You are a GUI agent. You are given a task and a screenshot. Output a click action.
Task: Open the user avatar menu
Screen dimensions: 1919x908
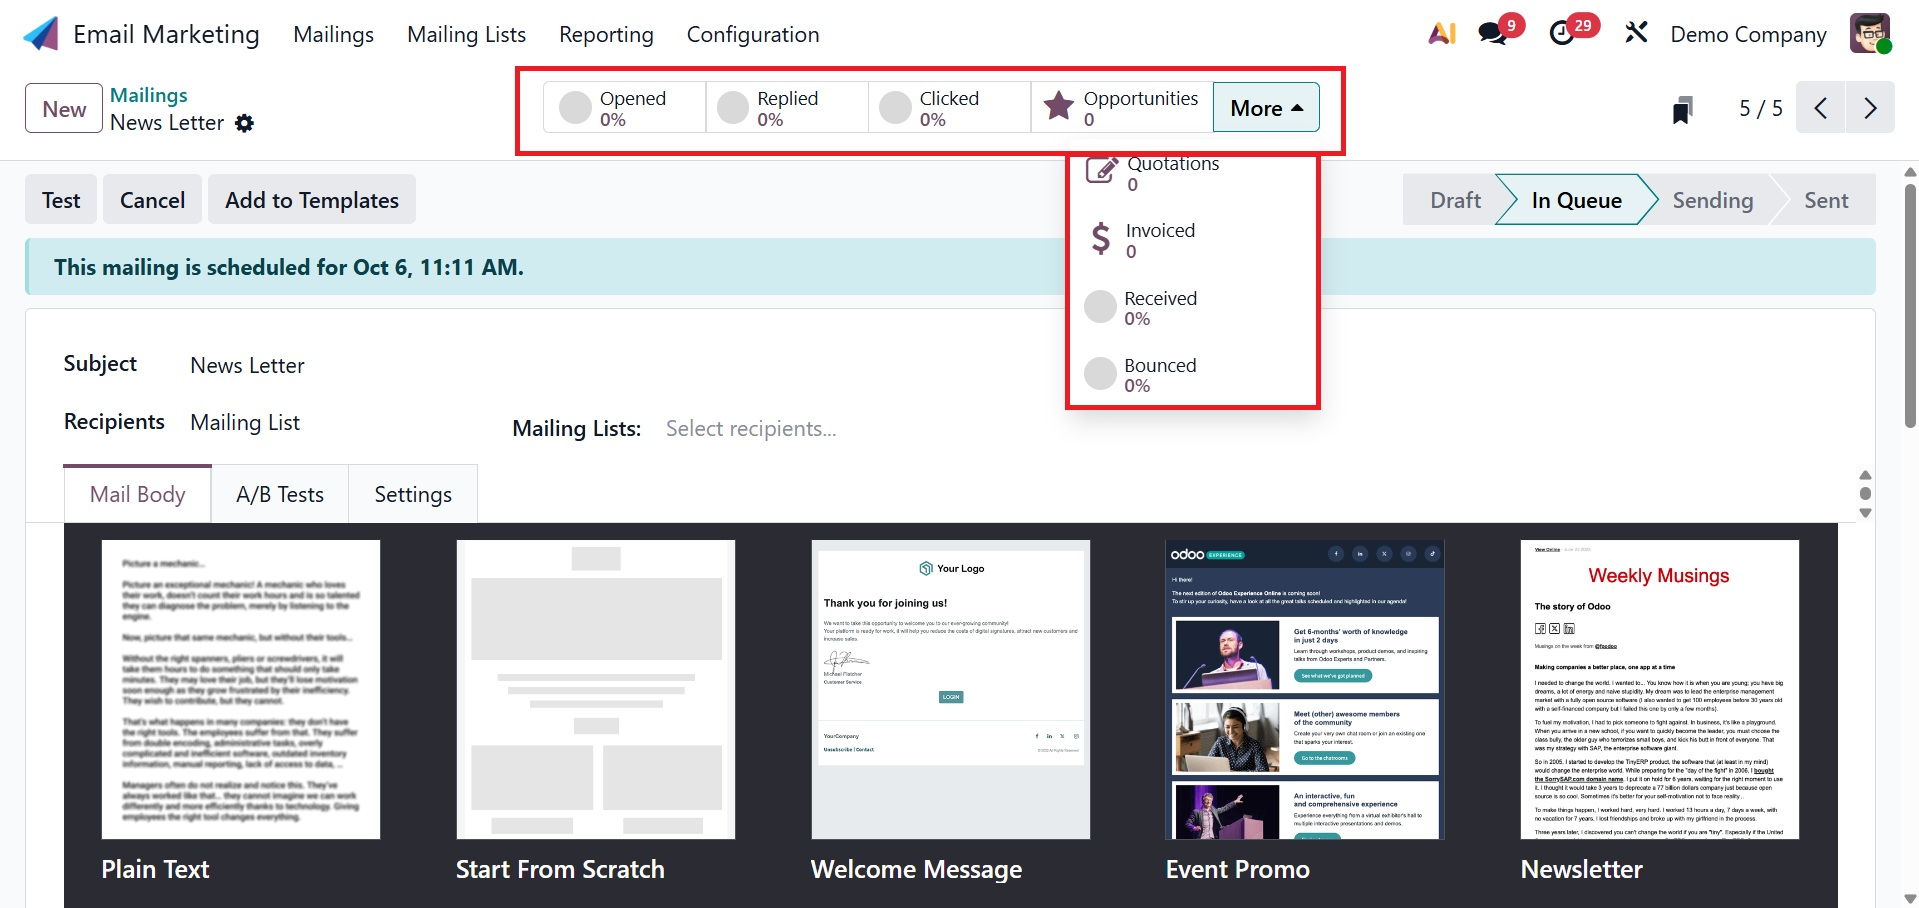pyautogui.click(x=1869, y=34)
